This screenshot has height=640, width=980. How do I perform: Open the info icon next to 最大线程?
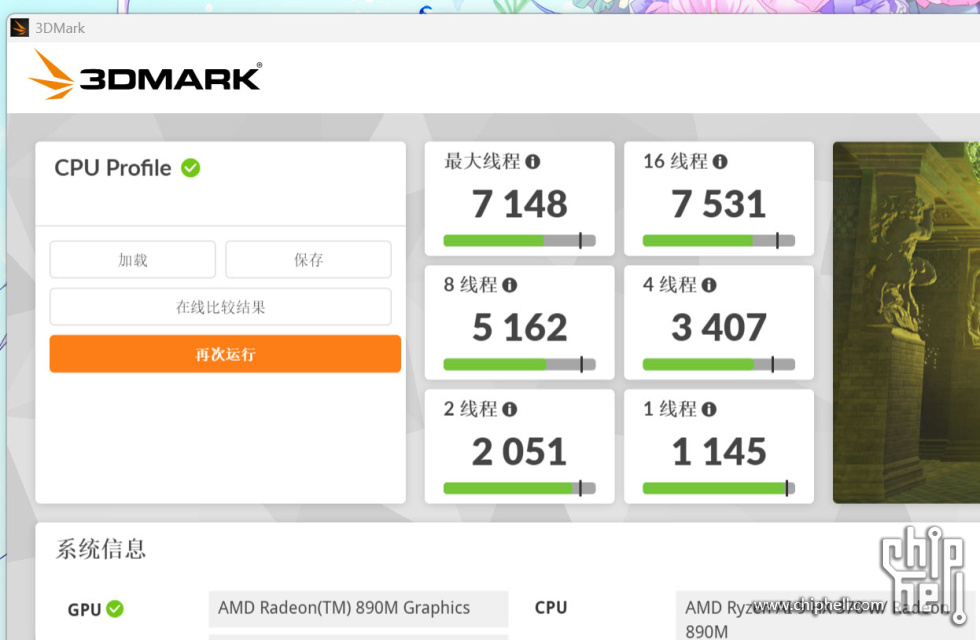tap(532, 162)
